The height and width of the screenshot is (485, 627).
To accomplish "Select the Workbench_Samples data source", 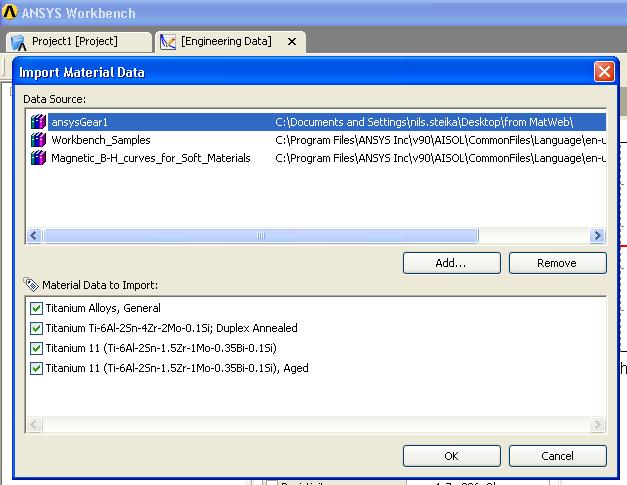I will coord(318,140).
